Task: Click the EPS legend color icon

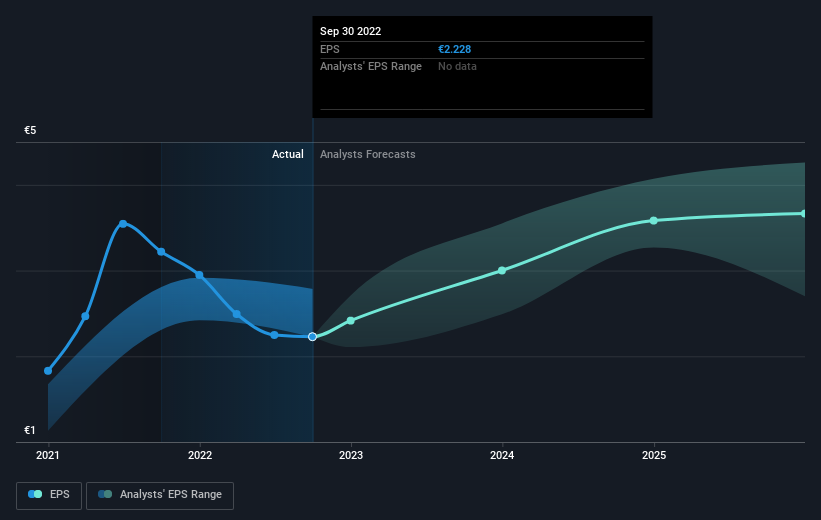Action: tap(35, 494)
